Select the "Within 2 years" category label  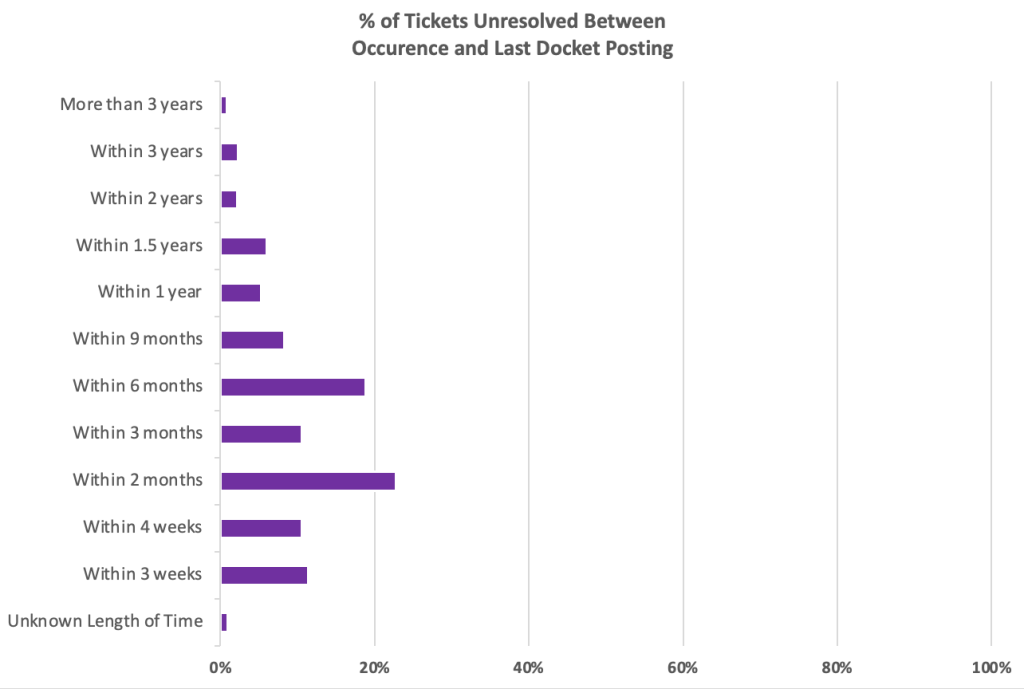point(146,199)
